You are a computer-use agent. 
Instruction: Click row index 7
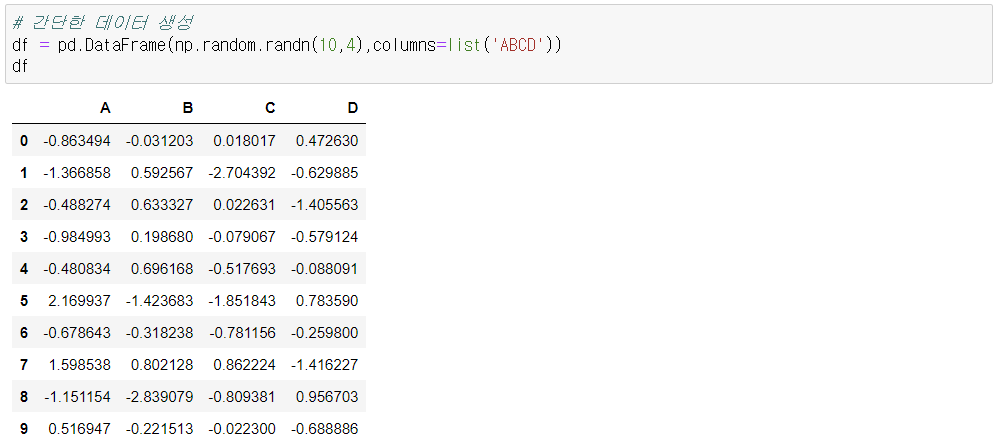click(24, 365)
